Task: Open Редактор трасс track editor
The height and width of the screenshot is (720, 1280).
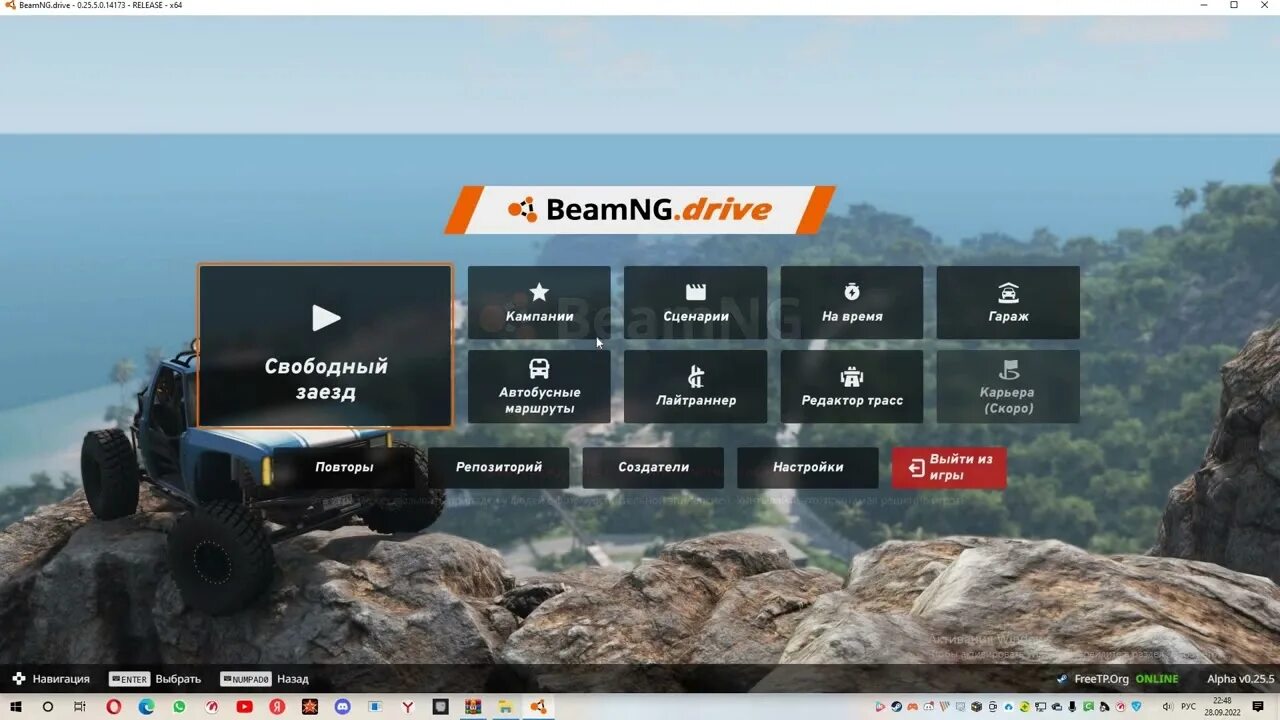Action: coord(852,386)
